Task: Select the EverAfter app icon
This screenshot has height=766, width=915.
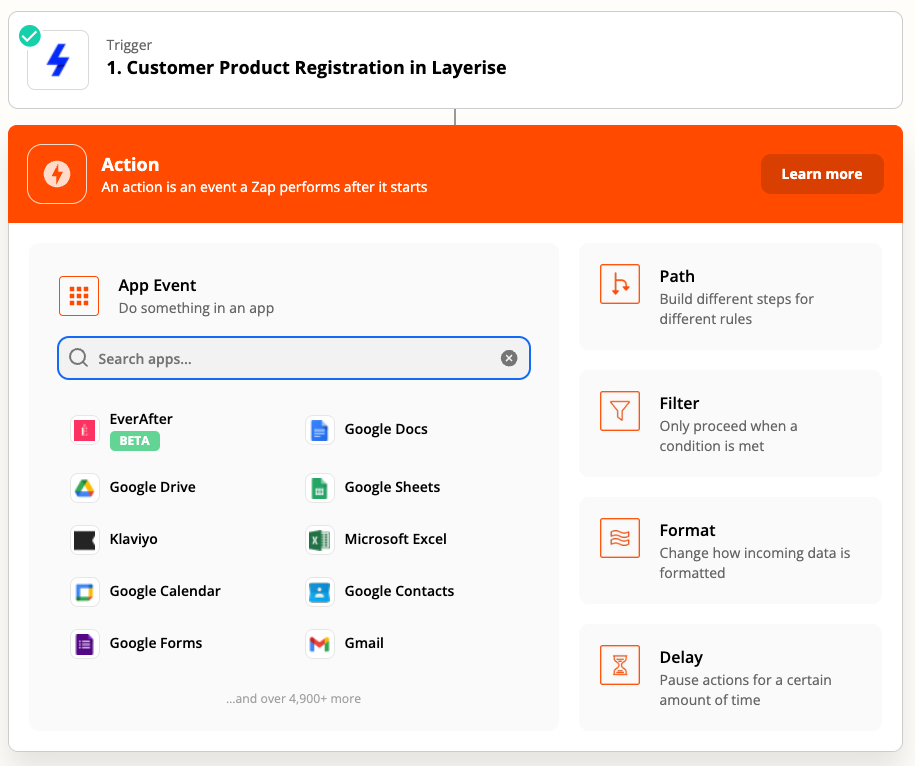Action: click(x=84, y=430)
